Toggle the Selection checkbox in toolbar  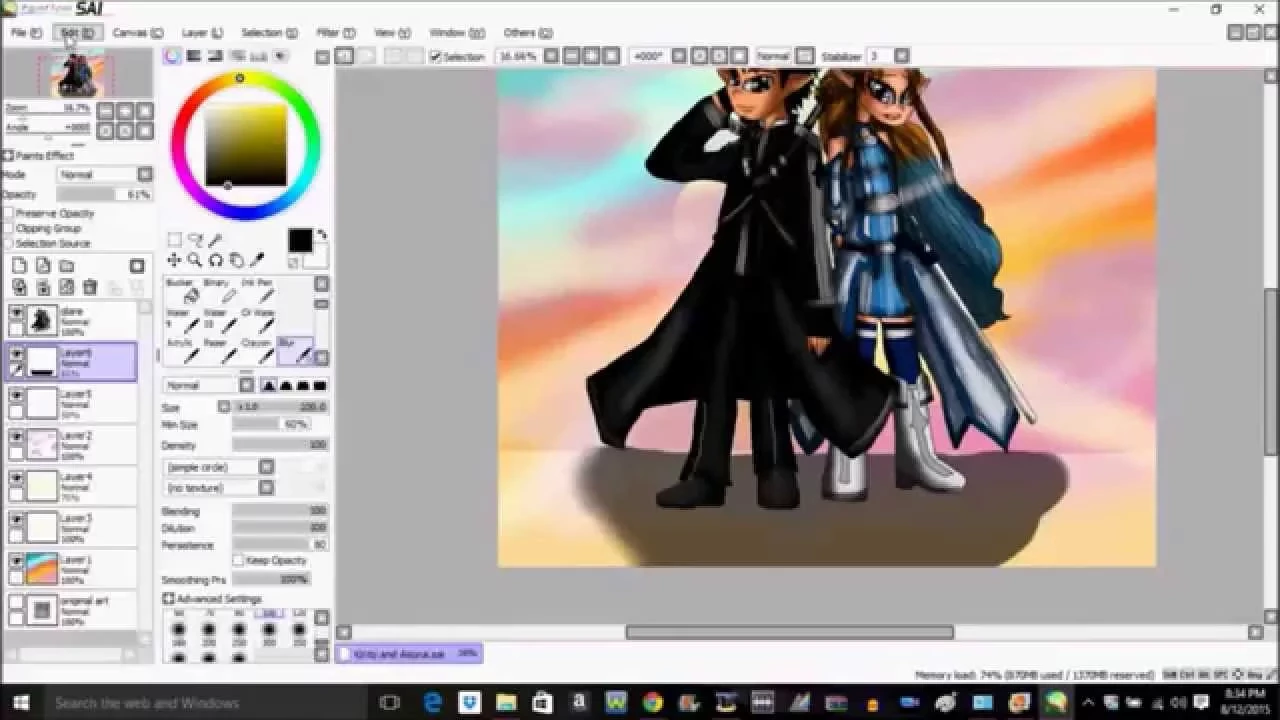[x=436, y=57]
